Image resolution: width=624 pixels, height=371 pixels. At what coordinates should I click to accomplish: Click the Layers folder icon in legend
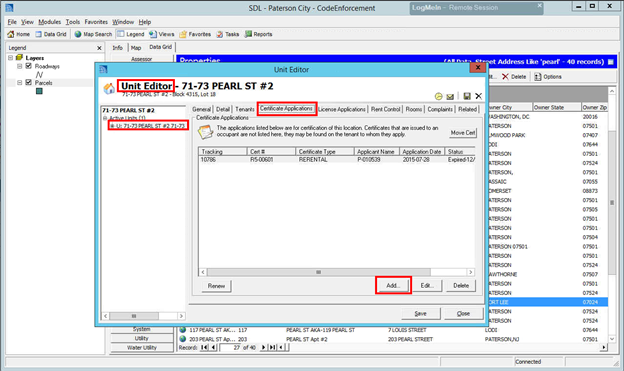coord(19,58)
